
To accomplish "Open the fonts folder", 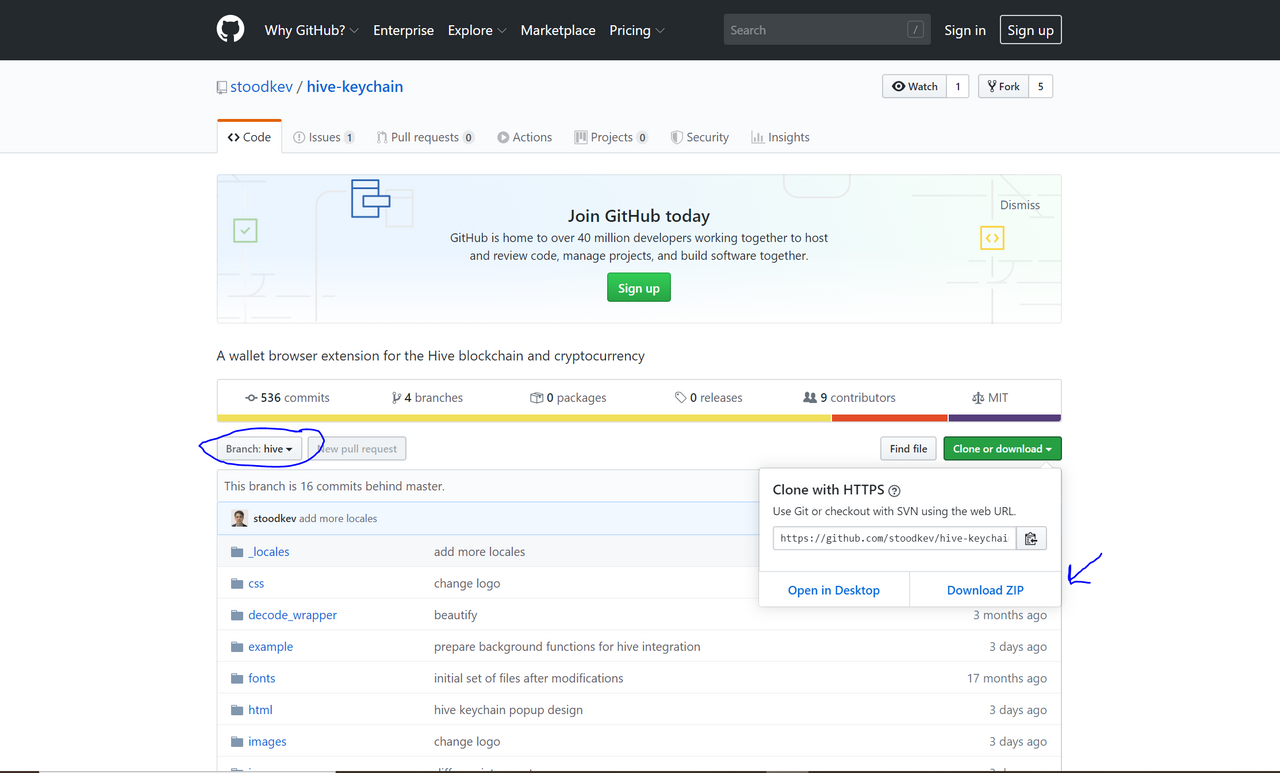I will 262,678.
